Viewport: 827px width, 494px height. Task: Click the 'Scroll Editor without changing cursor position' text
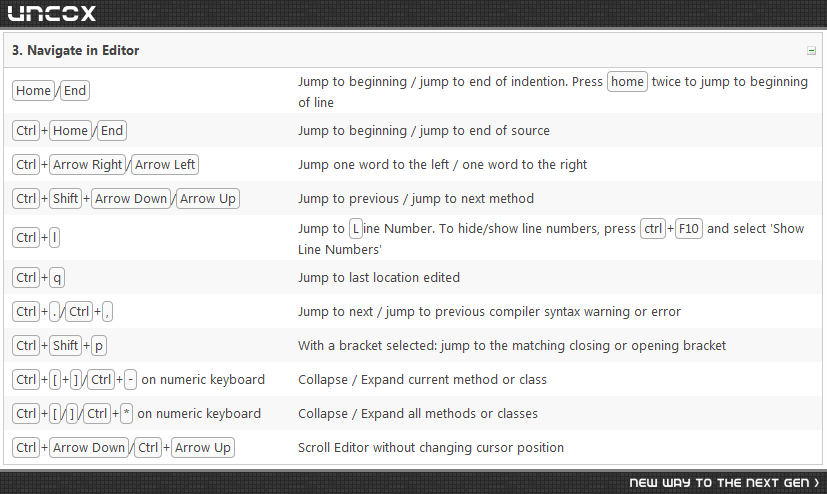pos(430,448)
